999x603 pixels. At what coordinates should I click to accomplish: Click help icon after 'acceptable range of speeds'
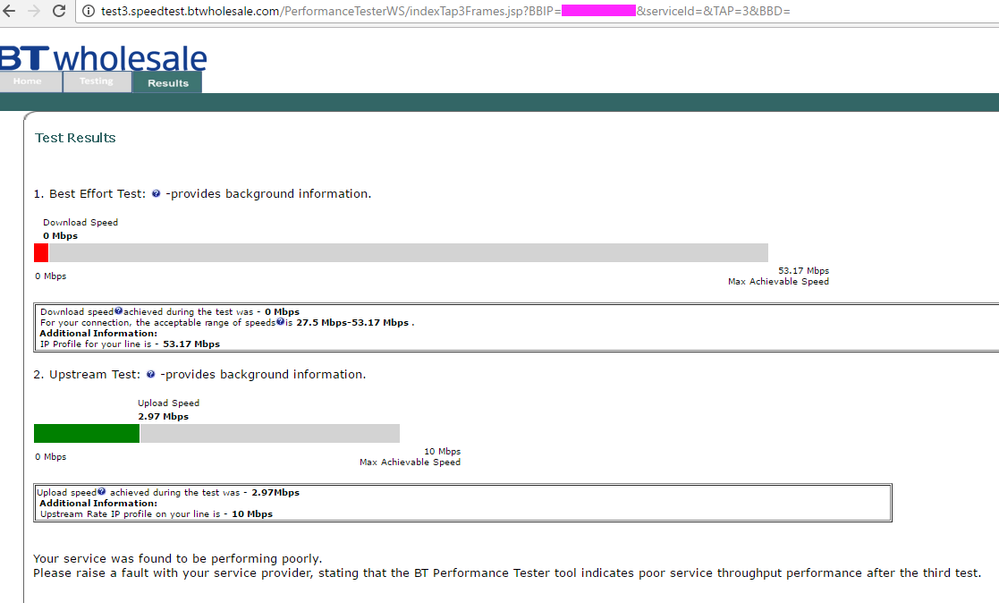(x=280, y=322)
